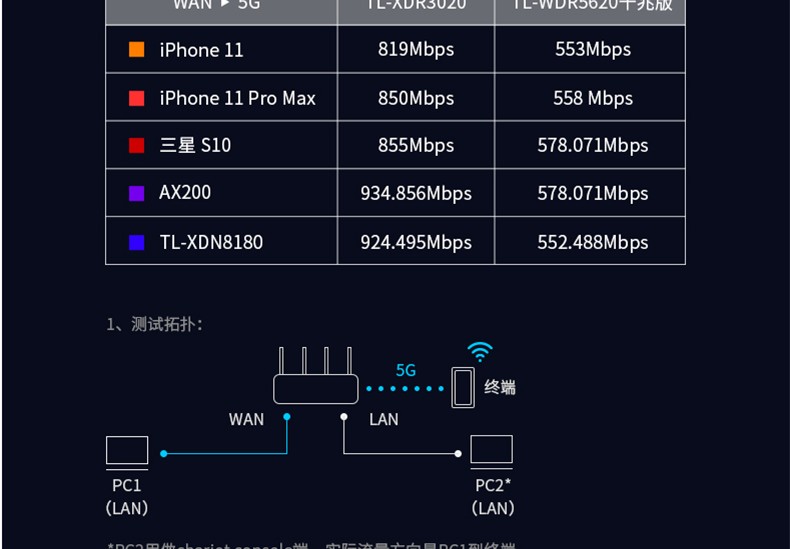
Task: Click the router icon with four antennas
Action: coord(316,375)
